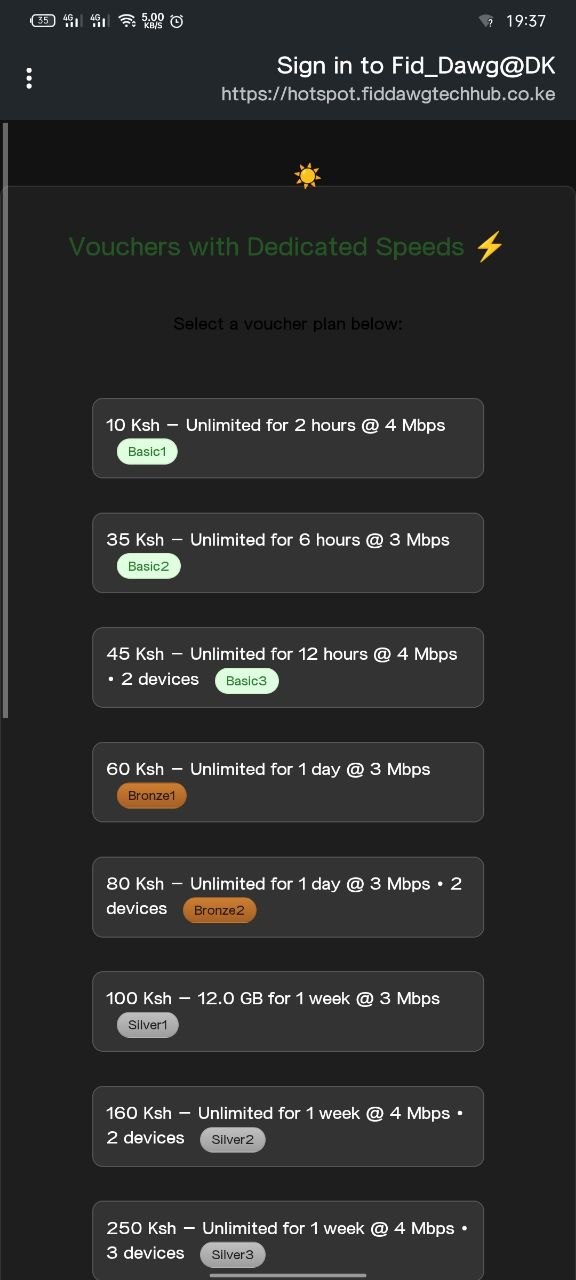Tap the Basic1 plan badge
The image size is (576, 1280).
(x=147, y=451)
